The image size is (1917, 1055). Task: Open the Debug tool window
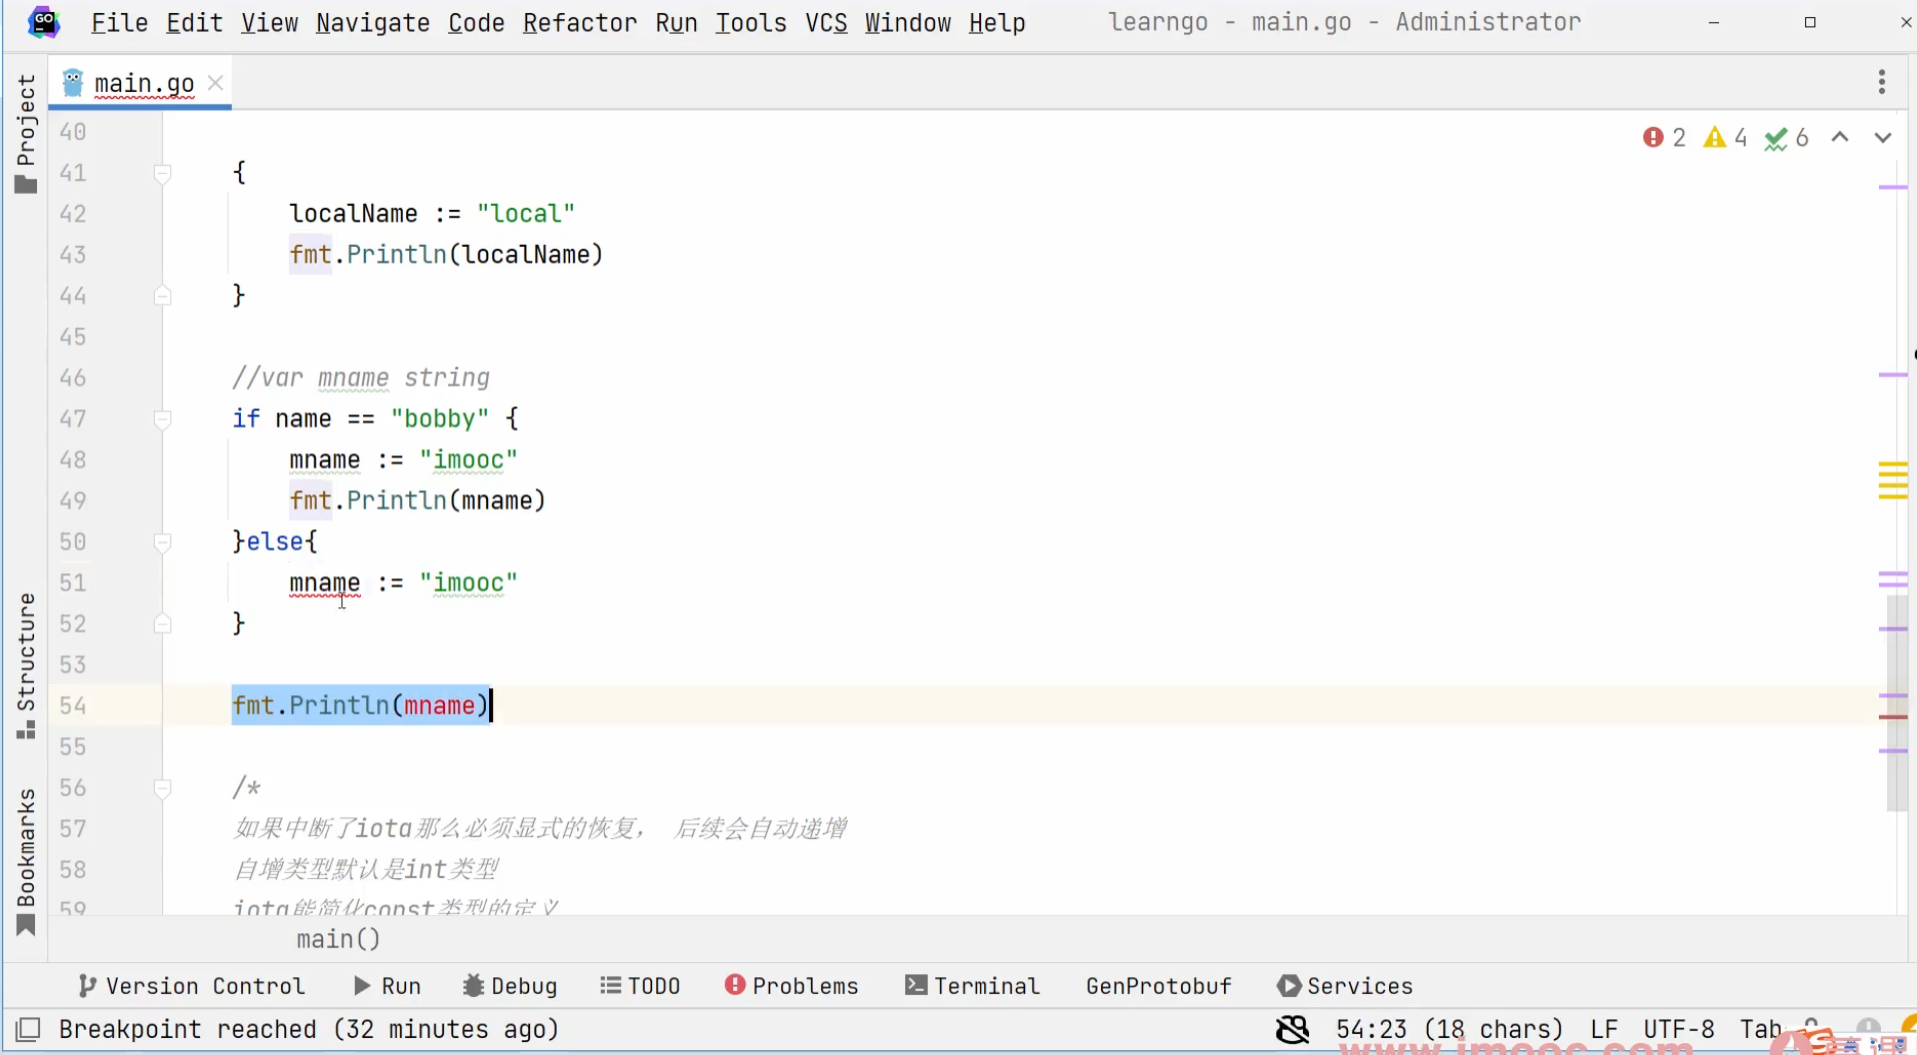point(510,986)
